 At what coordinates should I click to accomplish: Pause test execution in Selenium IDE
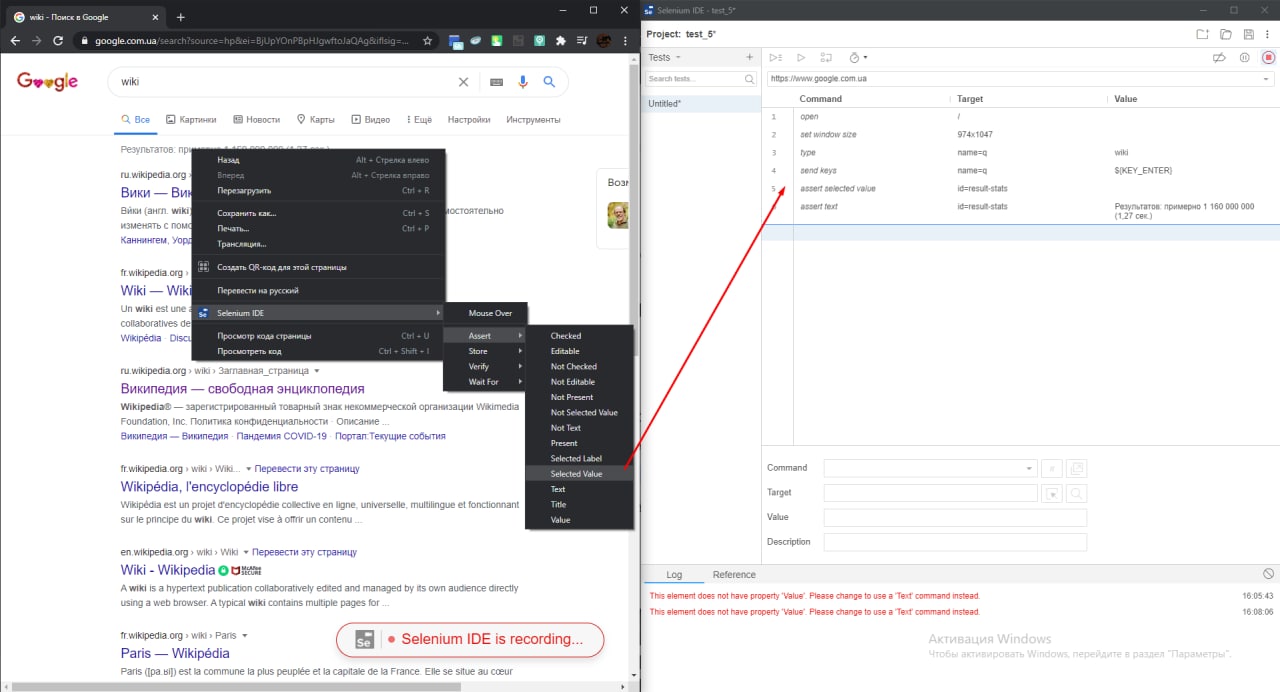pos(1244,58)
